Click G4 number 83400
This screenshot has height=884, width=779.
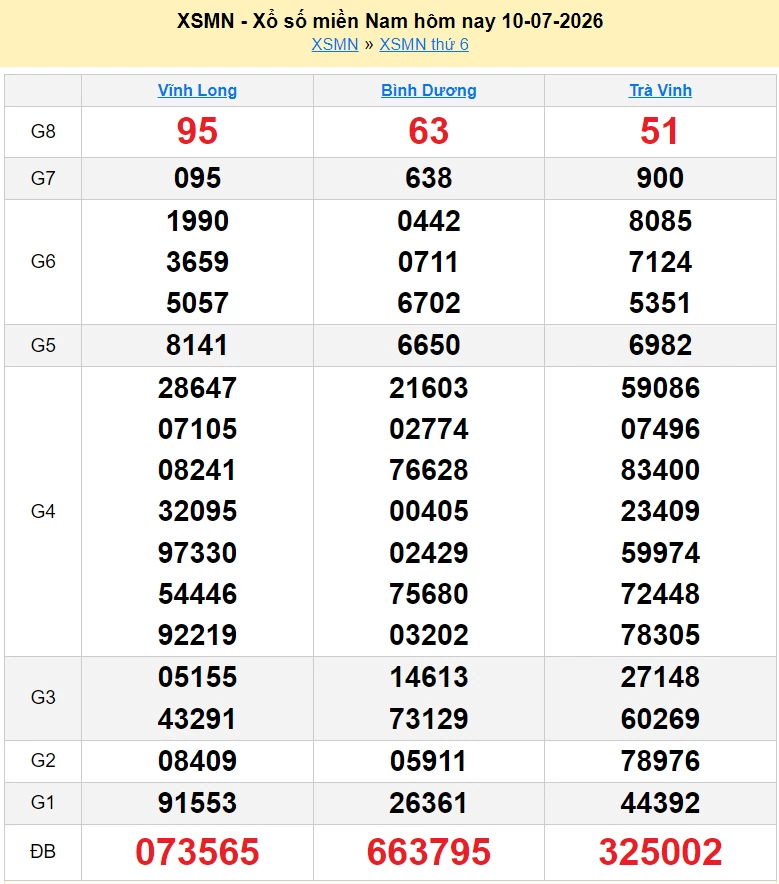(x=660, y=470)
